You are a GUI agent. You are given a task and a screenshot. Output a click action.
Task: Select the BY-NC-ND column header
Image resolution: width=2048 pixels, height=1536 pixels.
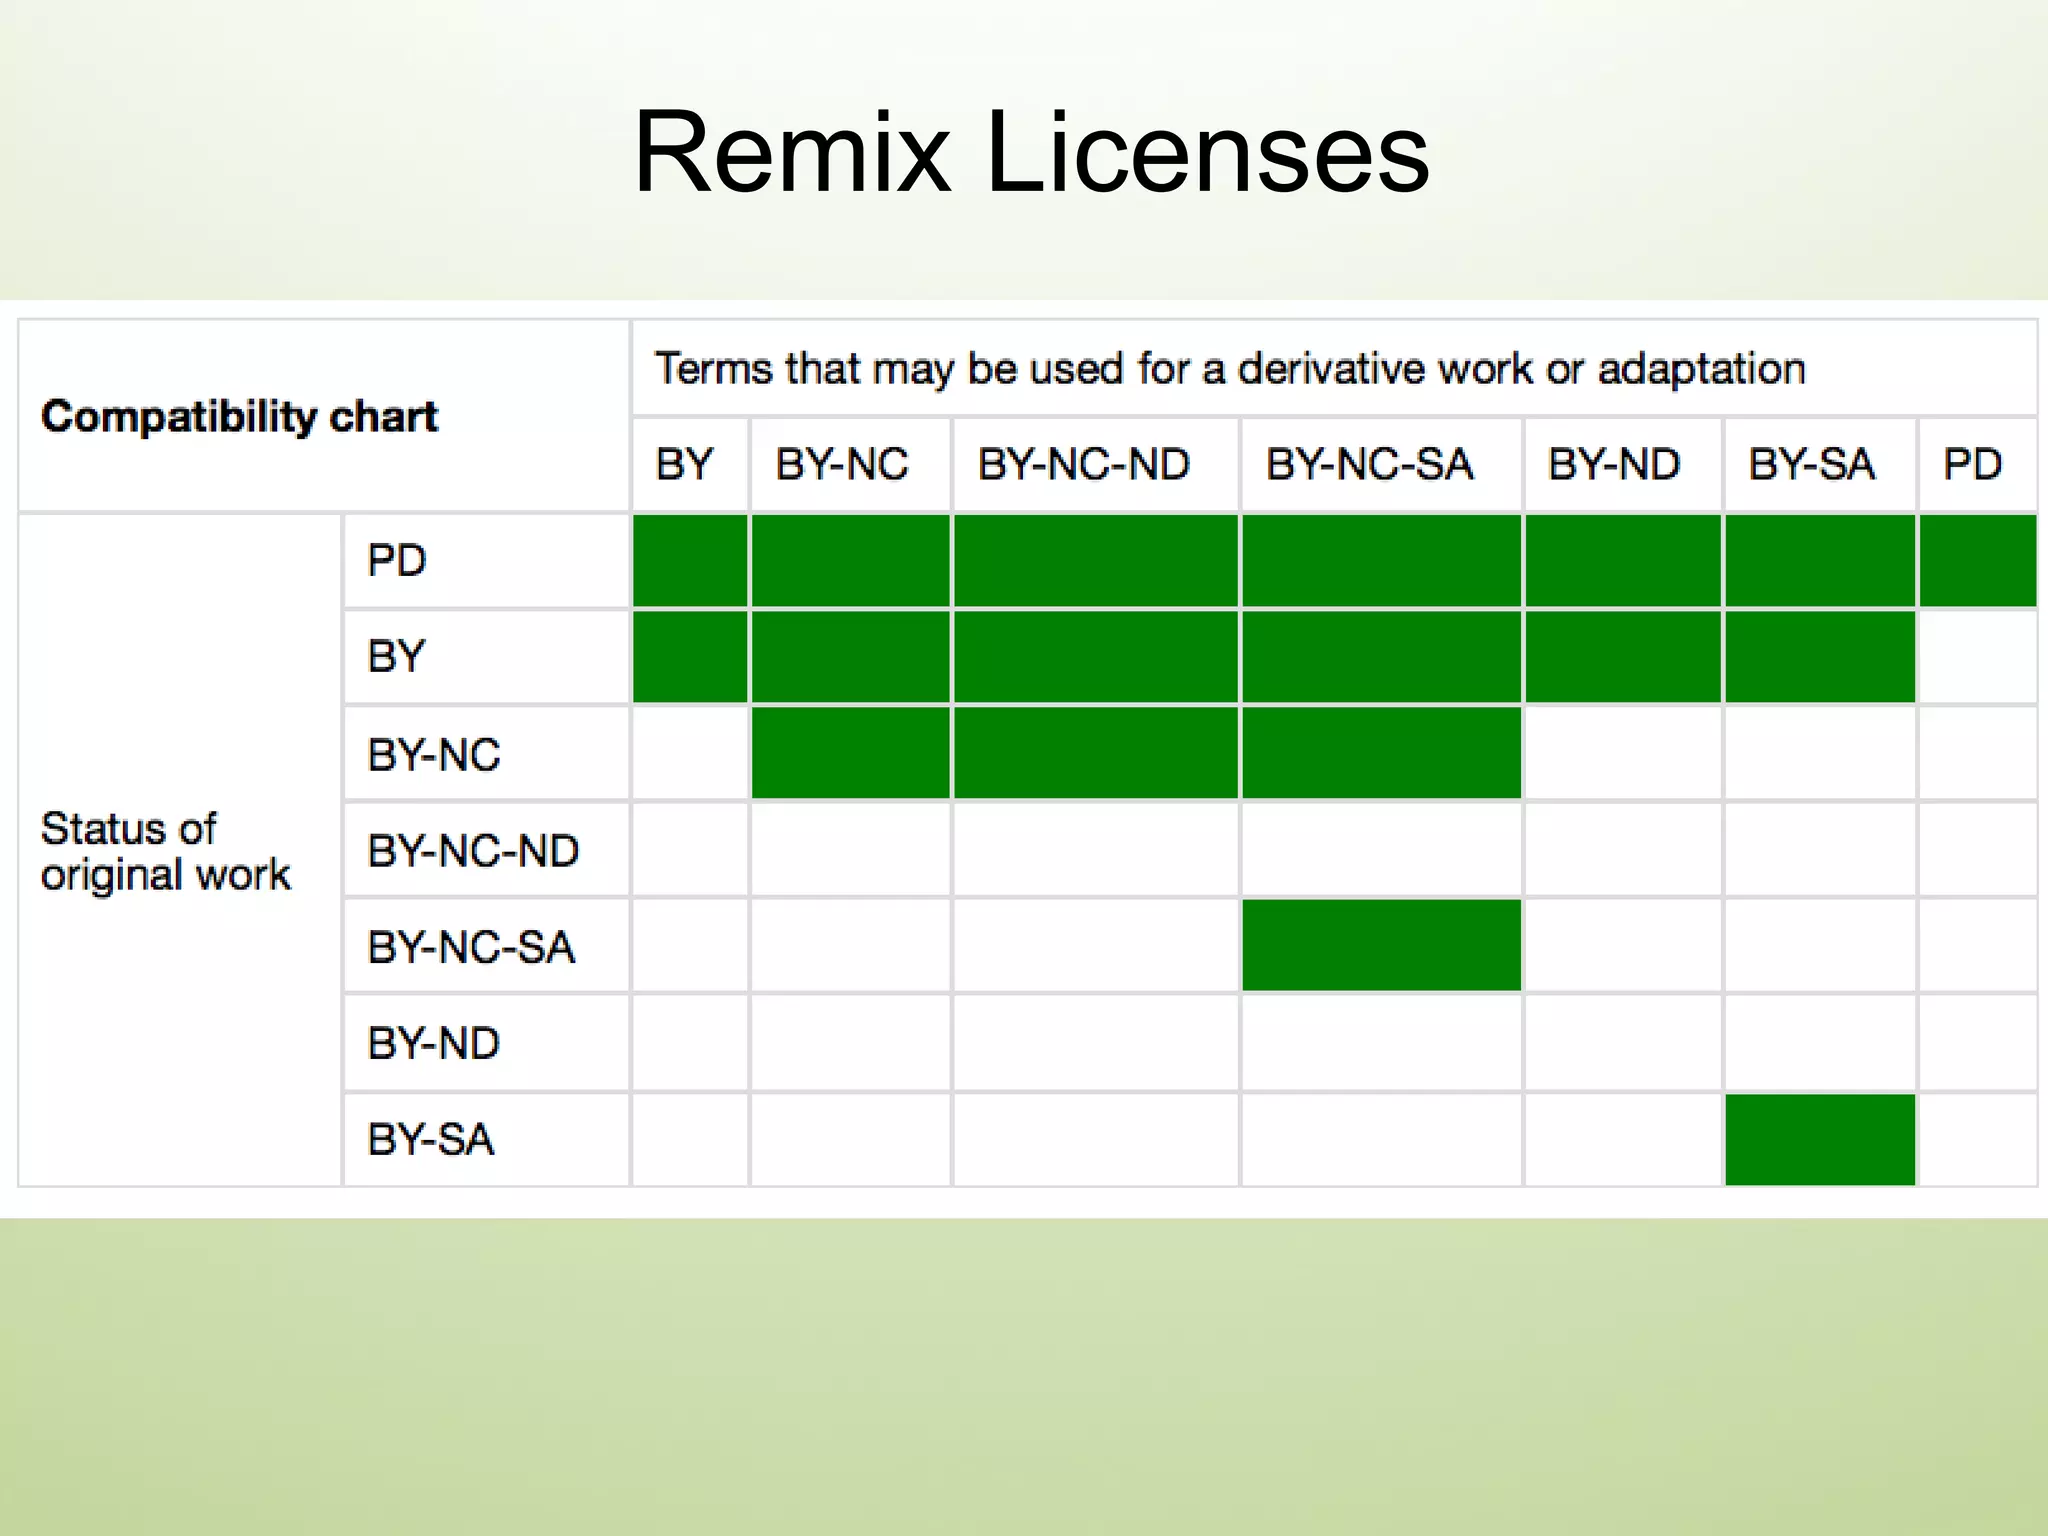(x=1085, y=463)
